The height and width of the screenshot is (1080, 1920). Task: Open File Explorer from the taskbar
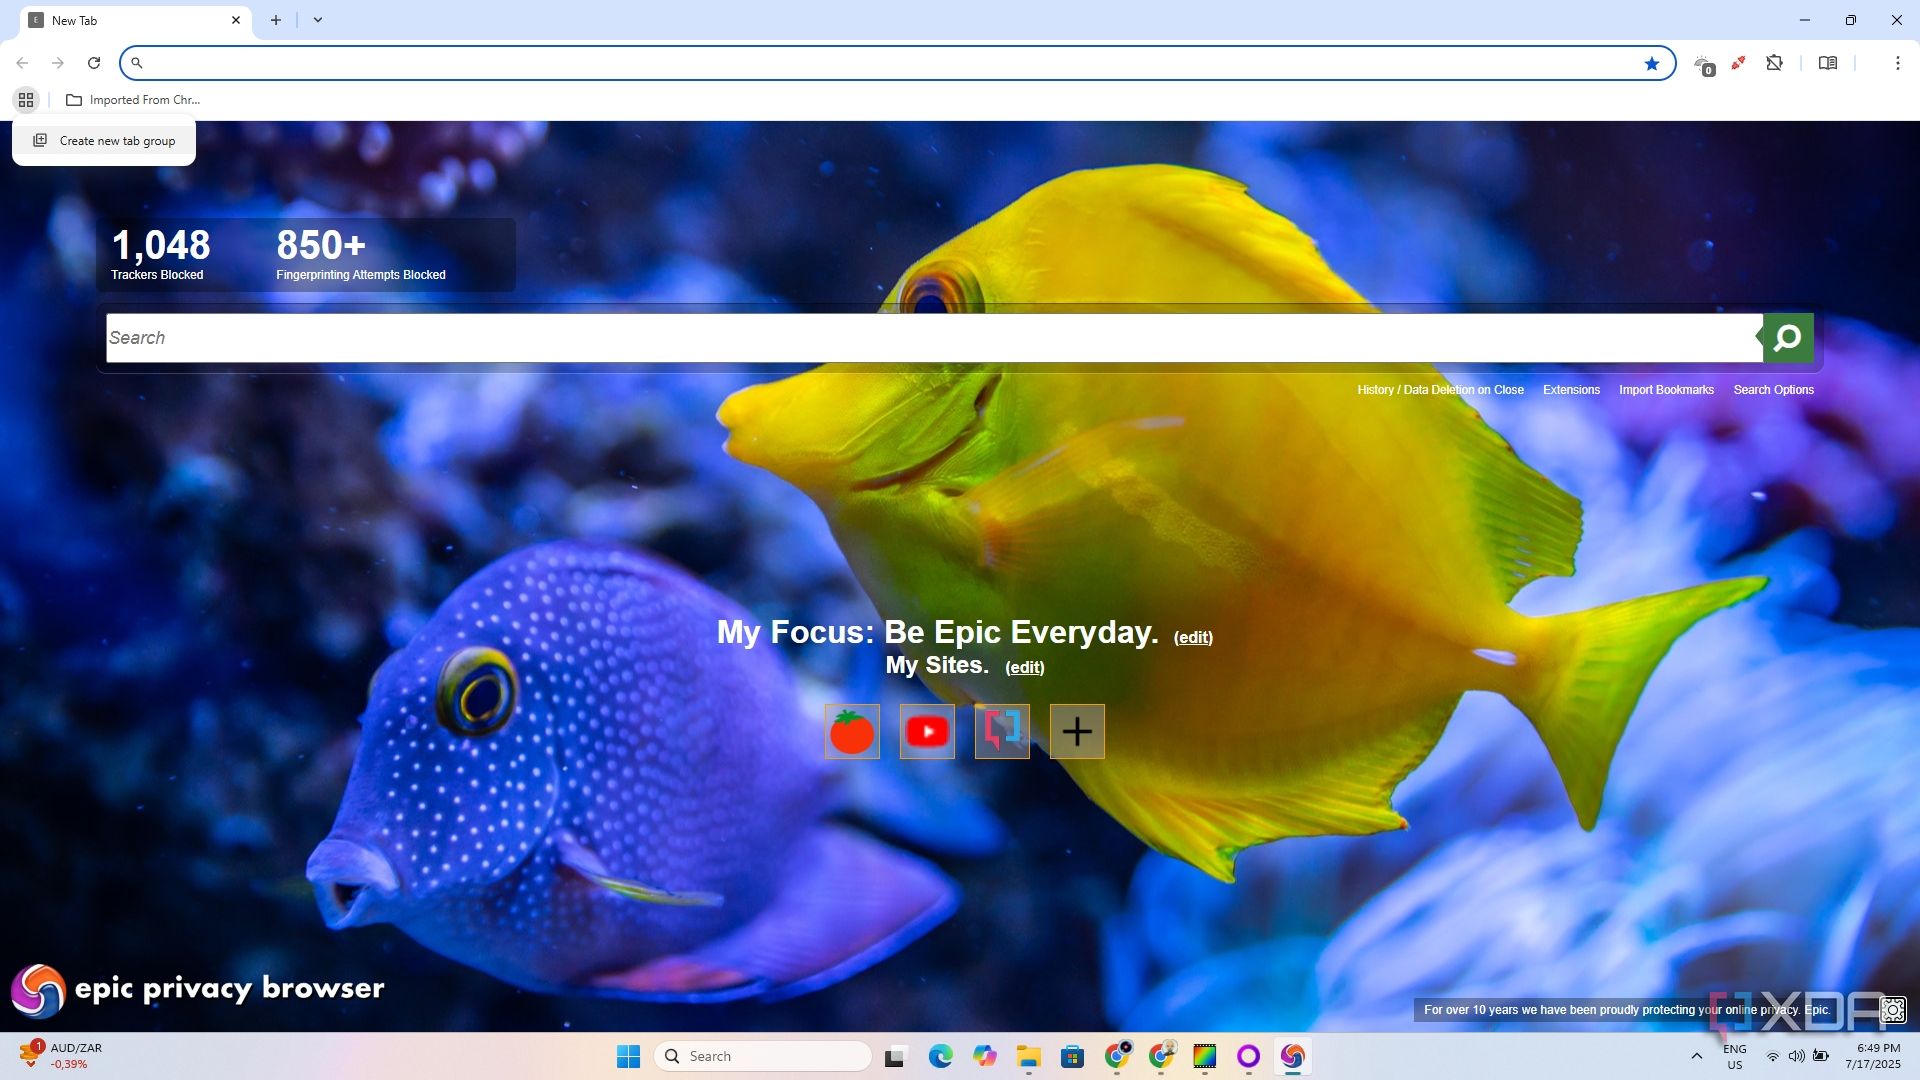1029,1056
